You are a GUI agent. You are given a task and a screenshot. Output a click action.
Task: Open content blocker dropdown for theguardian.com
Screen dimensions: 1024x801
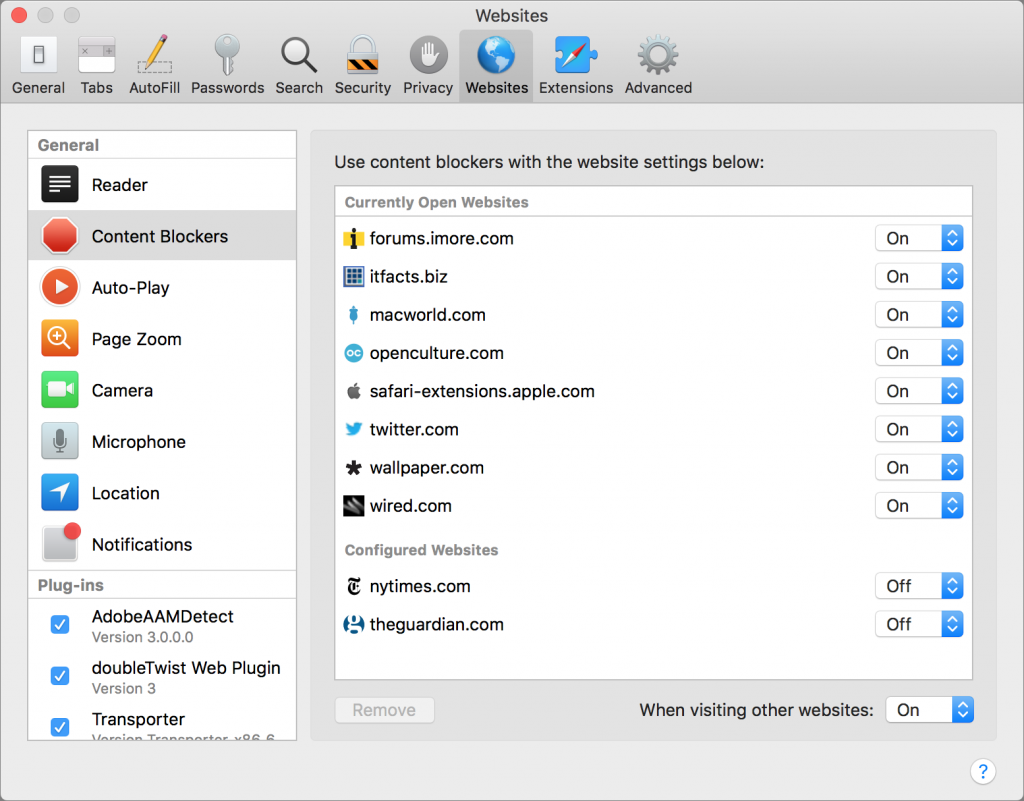click(919, 624)
